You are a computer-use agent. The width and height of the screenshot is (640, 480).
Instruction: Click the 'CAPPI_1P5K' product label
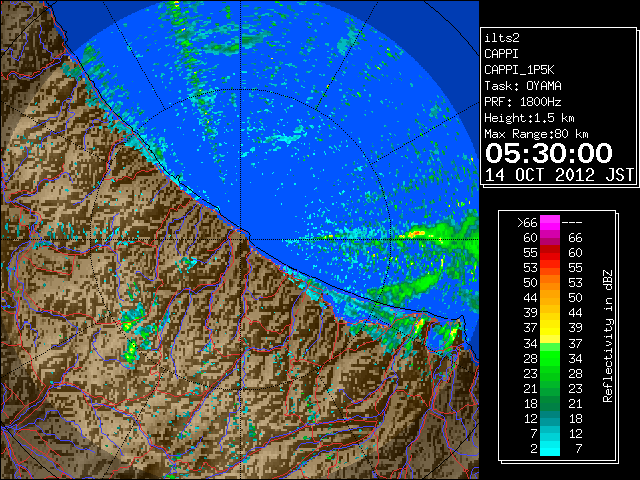point(519,70)
